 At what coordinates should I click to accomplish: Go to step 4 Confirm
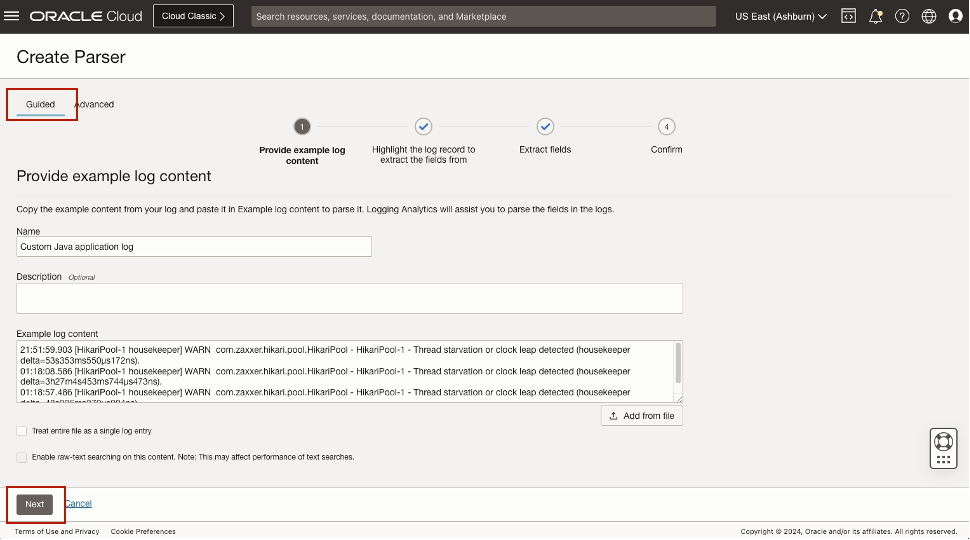666,127
